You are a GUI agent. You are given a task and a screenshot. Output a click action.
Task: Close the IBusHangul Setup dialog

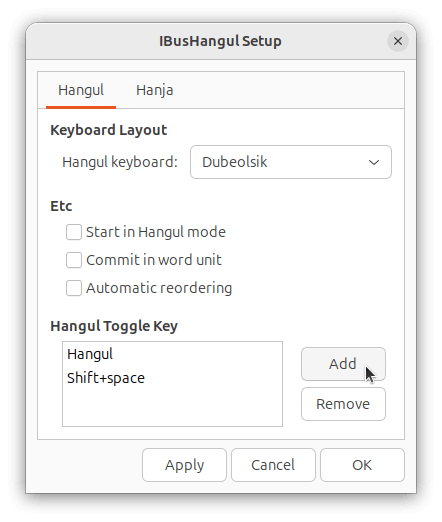398,41
